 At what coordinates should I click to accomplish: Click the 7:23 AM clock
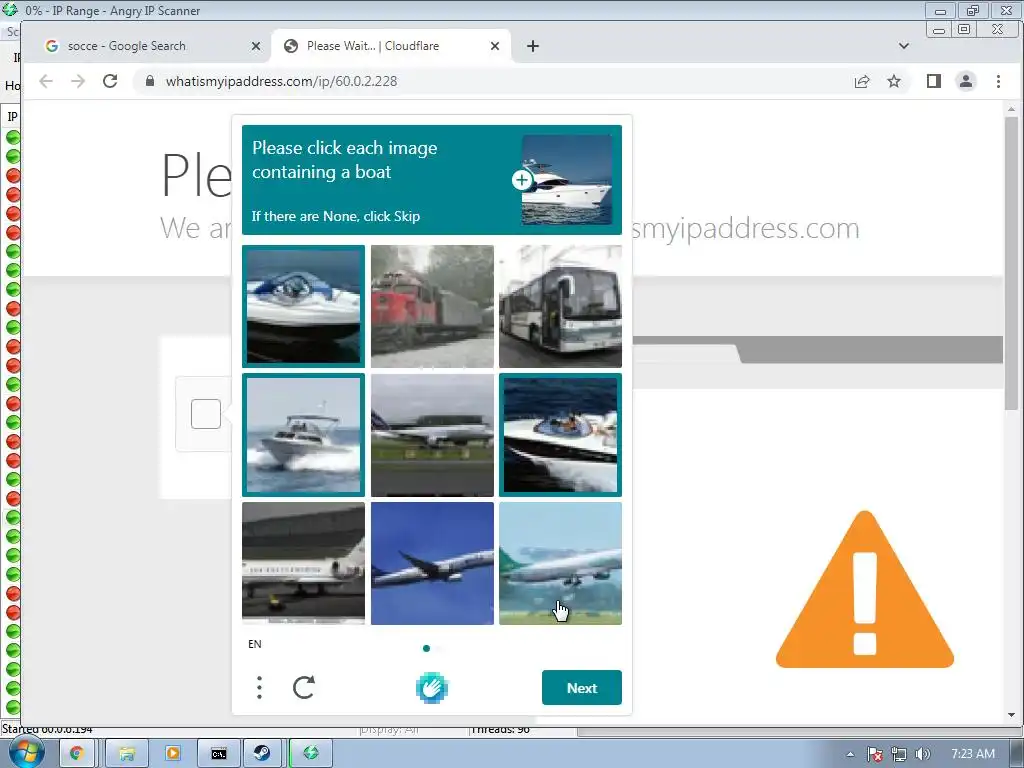(x=973, y=754)
